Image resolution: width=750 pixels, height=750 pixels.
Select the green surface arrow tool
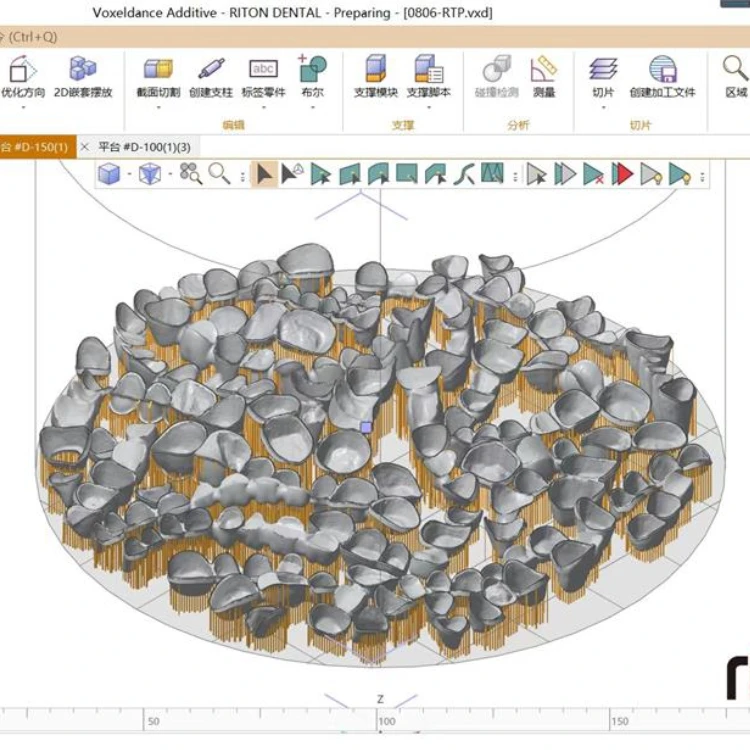(x=435, y=174)
